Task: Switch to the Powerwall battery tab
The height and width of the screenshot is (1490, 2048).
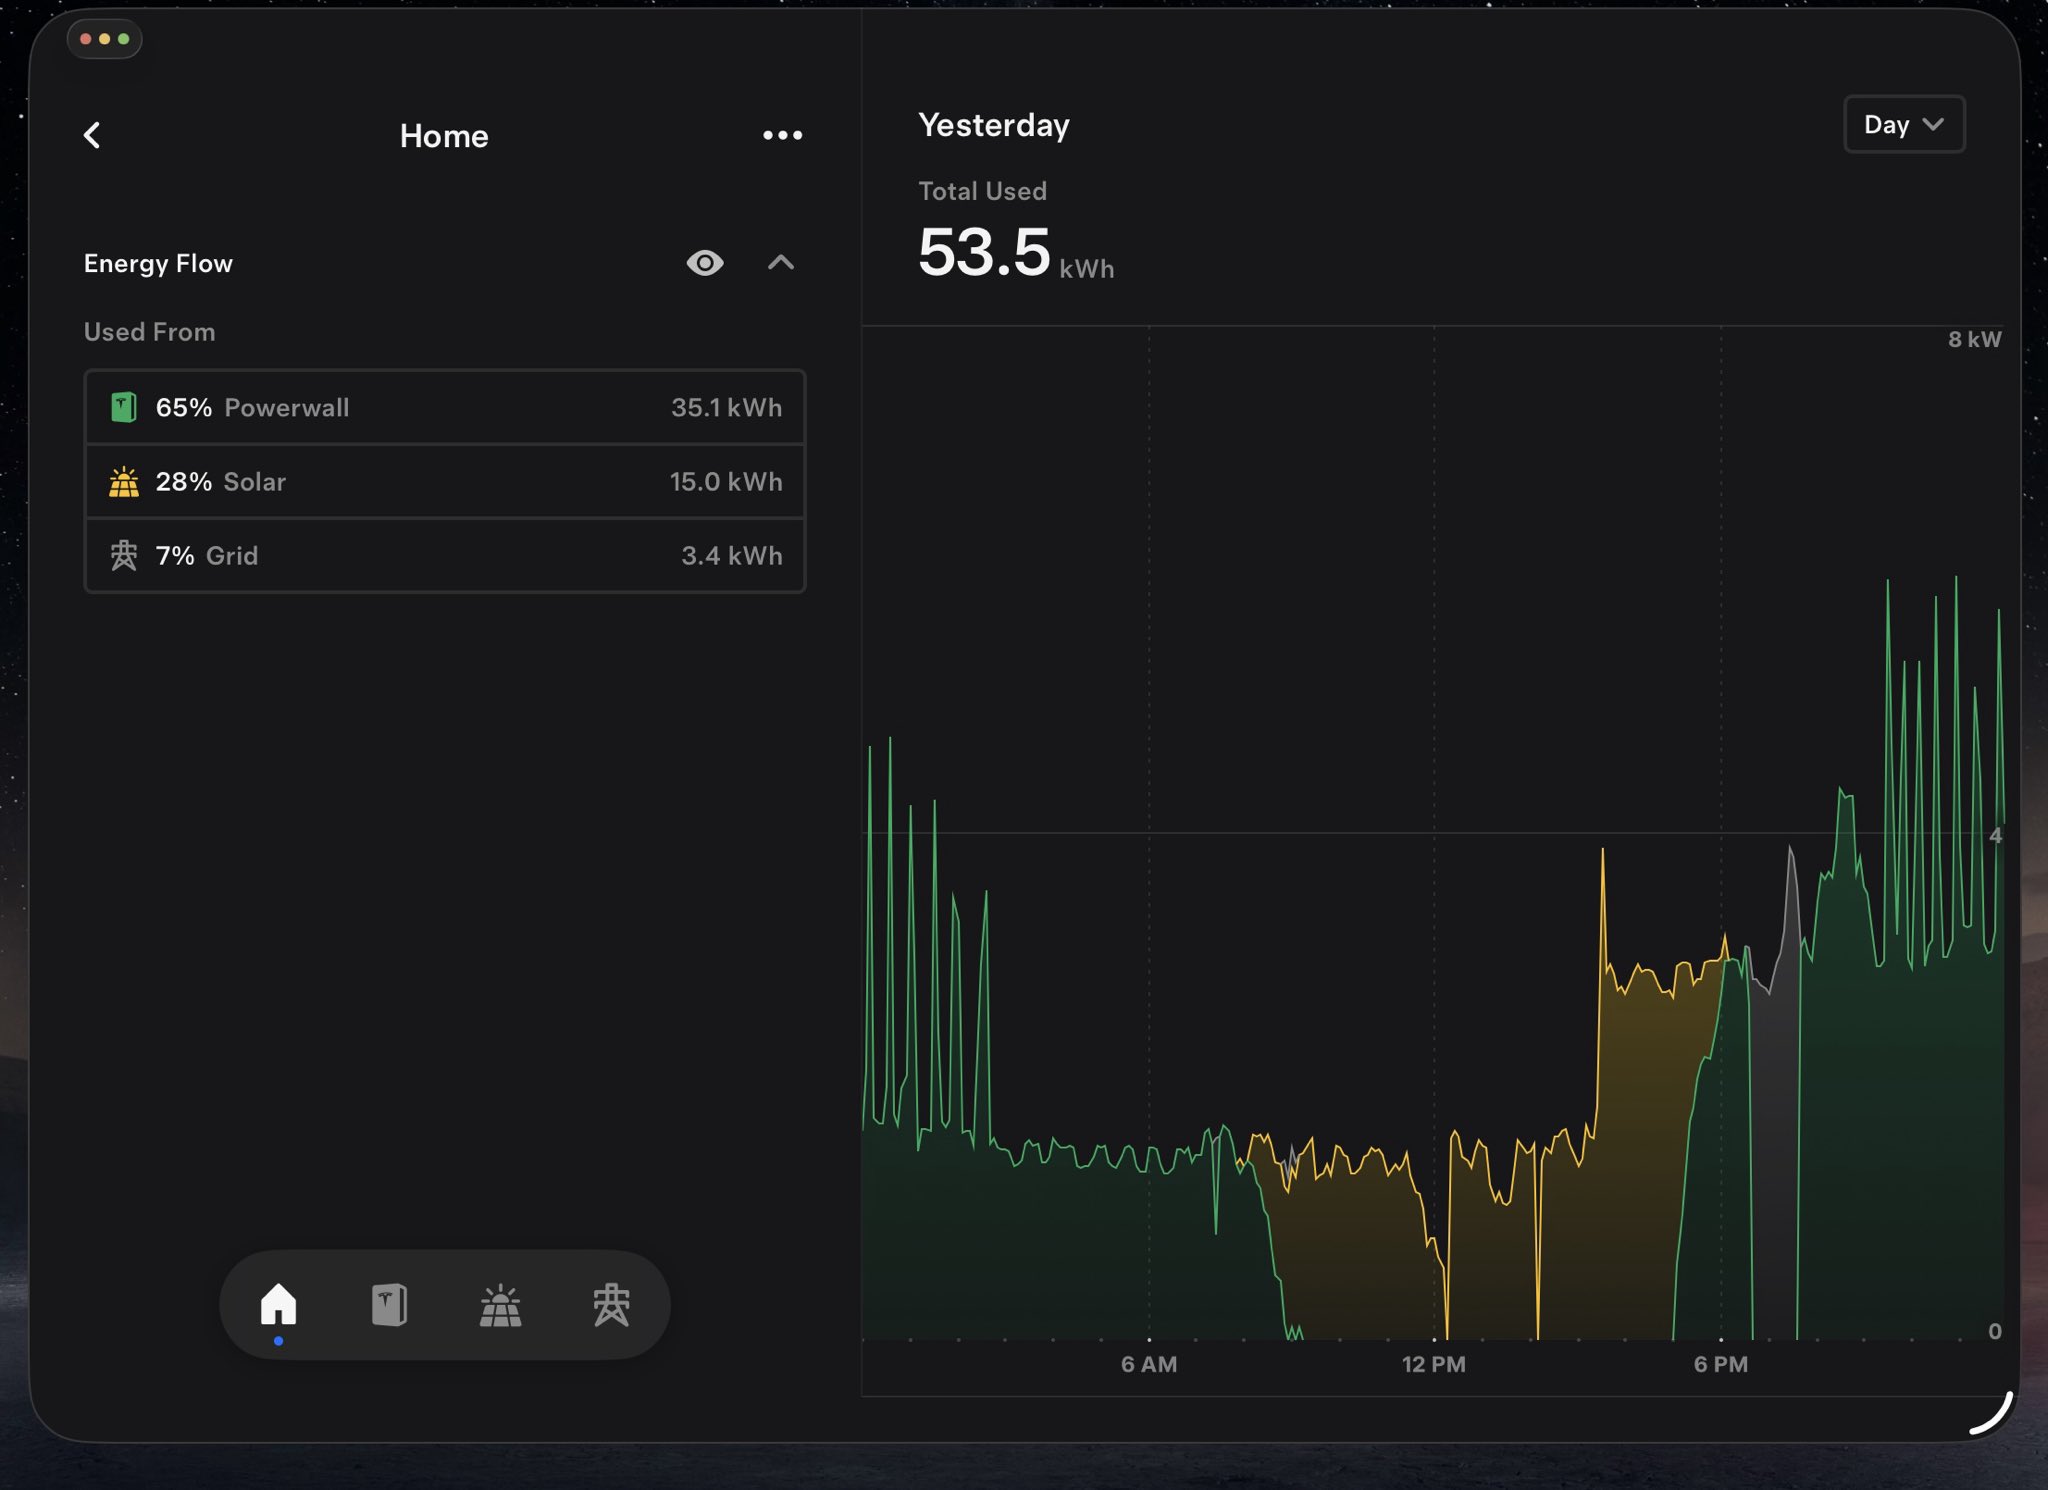Action: click(x=389, y=1304)
